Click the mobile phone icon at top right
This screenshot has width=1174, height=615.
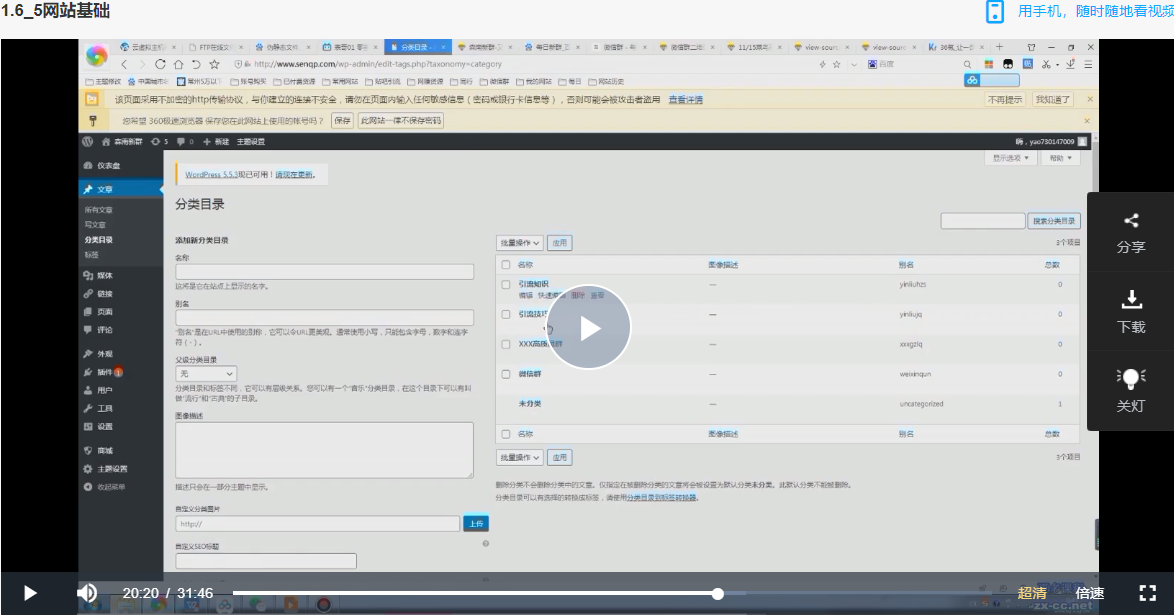(x=995, y=11)
